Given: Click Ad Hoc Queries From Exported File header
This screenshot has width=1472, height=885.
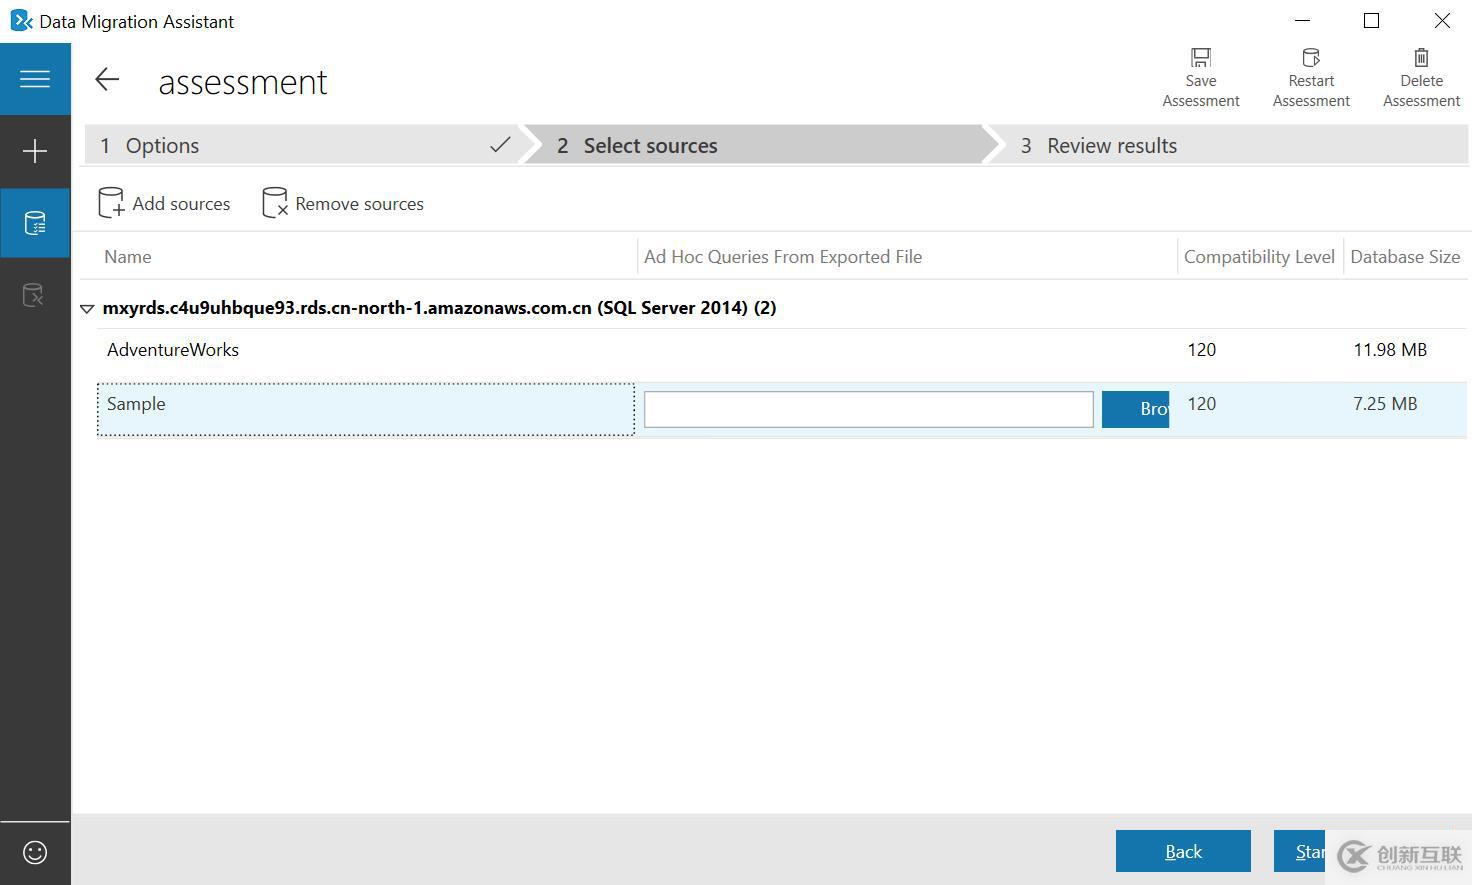Looking at the screenshot, I should (x=783, y=257).
